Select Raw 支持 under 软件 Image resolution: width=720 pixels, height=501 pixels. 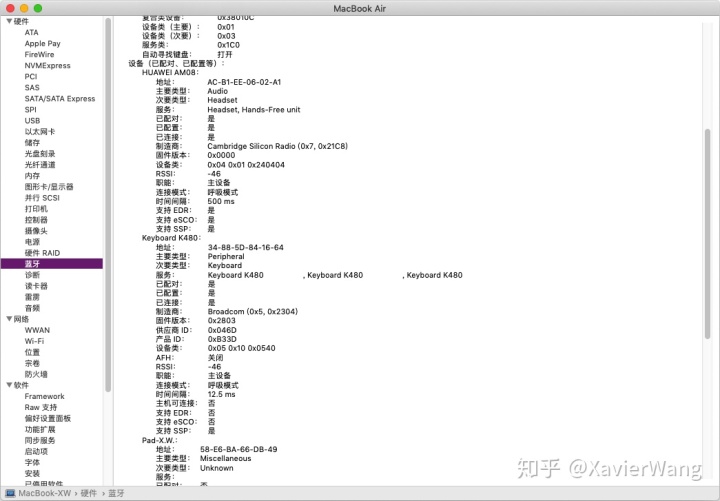[x=40, y=407]
